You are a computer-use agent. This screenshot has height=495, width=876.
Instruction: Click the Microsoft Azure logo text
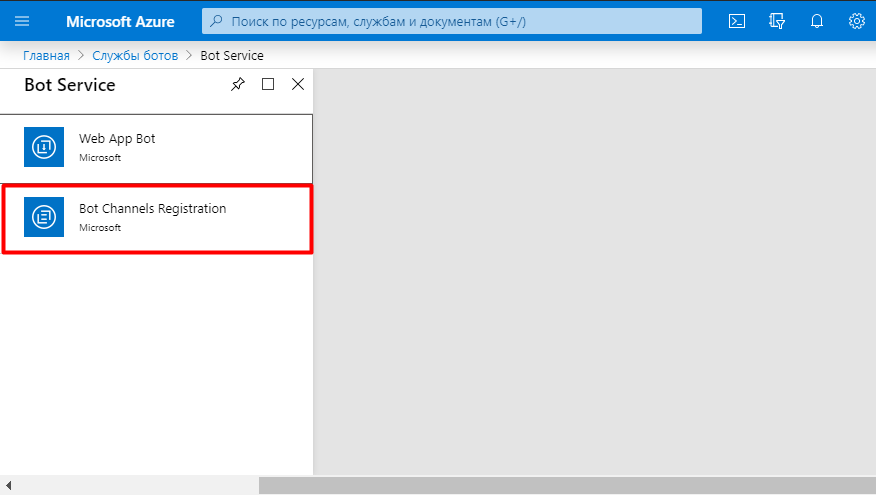click(120, 22)
